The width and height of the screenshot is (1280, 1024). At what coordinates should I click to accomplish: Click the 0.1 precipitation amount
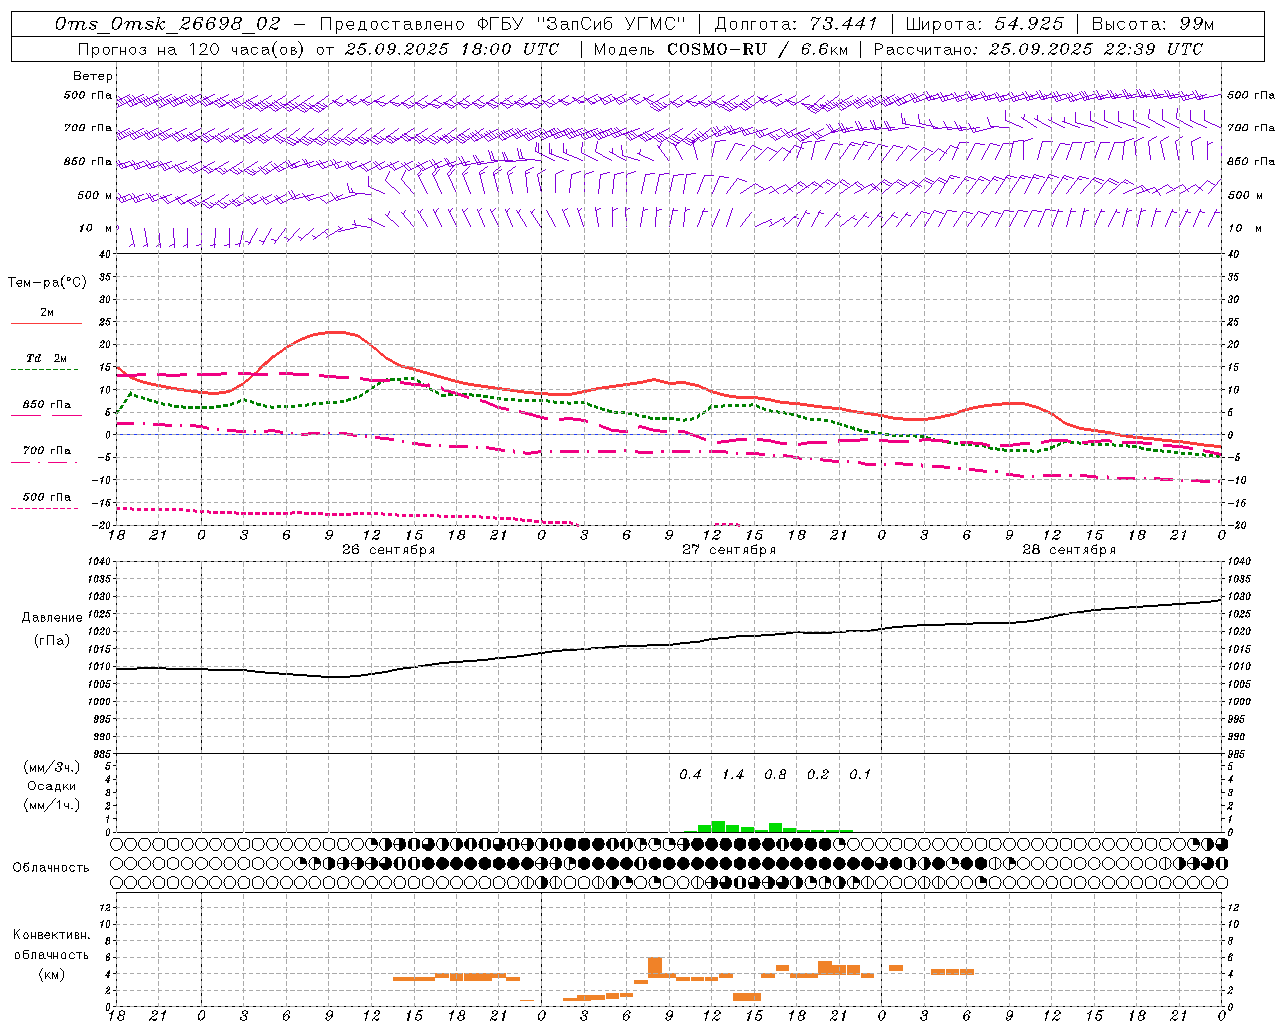tap(860, 775)
